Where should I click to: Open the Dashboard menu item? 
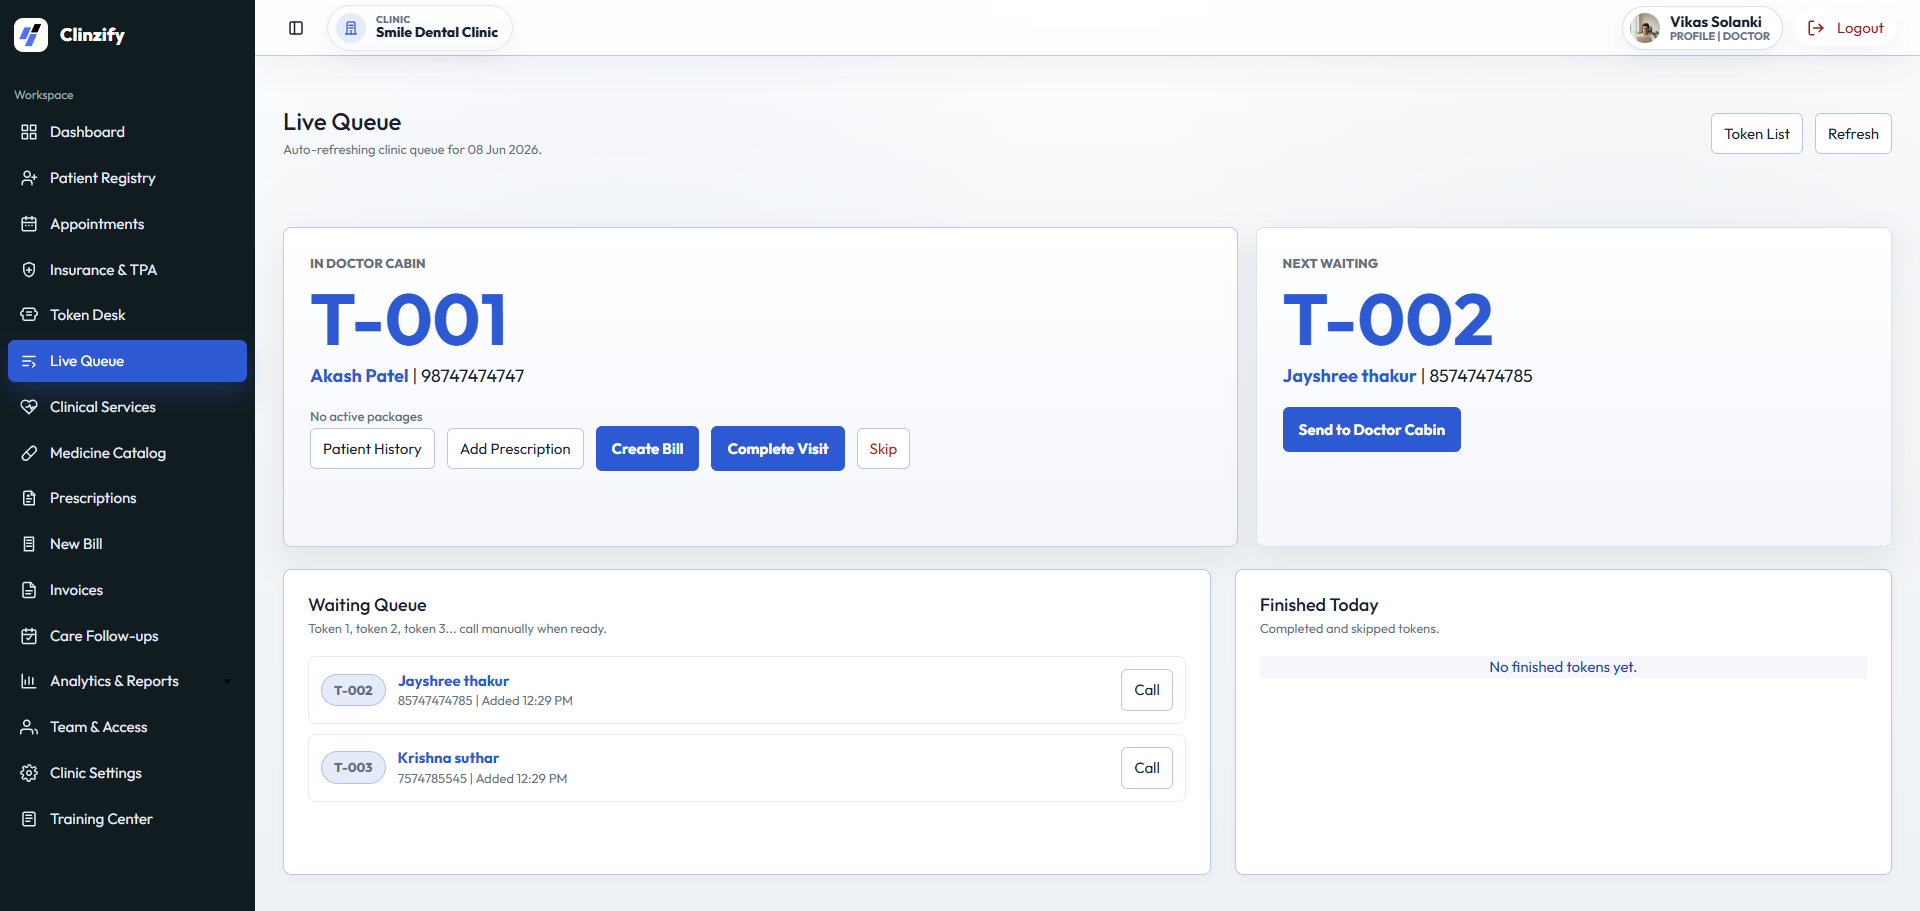pyautogui.click(x=127, y=132)
